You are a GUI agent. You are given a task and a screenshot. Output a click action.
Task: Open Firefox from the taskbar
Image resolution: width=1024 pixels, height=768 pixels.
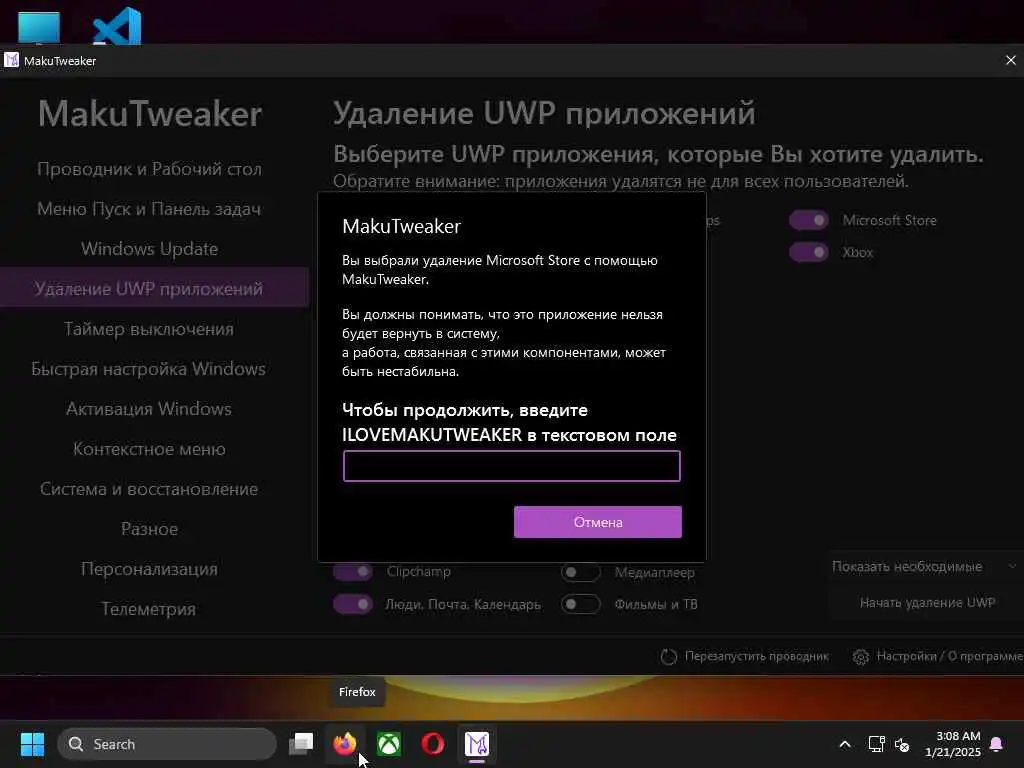tap(345, 744)
